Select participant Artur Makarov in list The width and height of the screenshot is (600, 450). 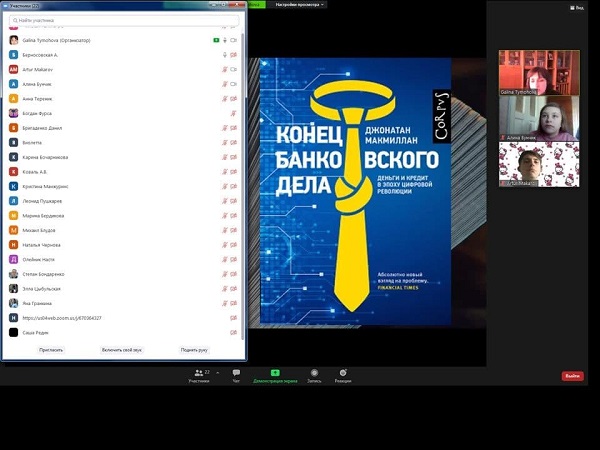[x=124, y=69]
